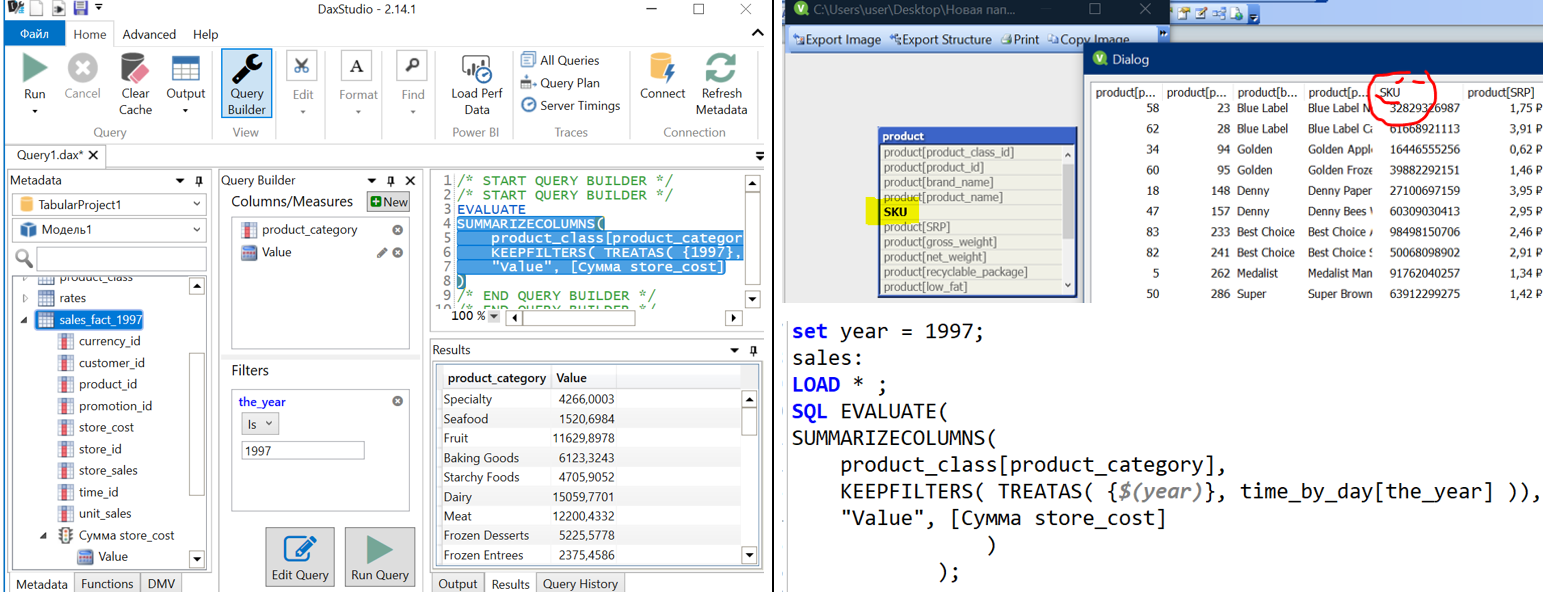Click the Clear Cache icon
Image resolution: width=1548 pixels, height=592 pixels.
[135, 69]
